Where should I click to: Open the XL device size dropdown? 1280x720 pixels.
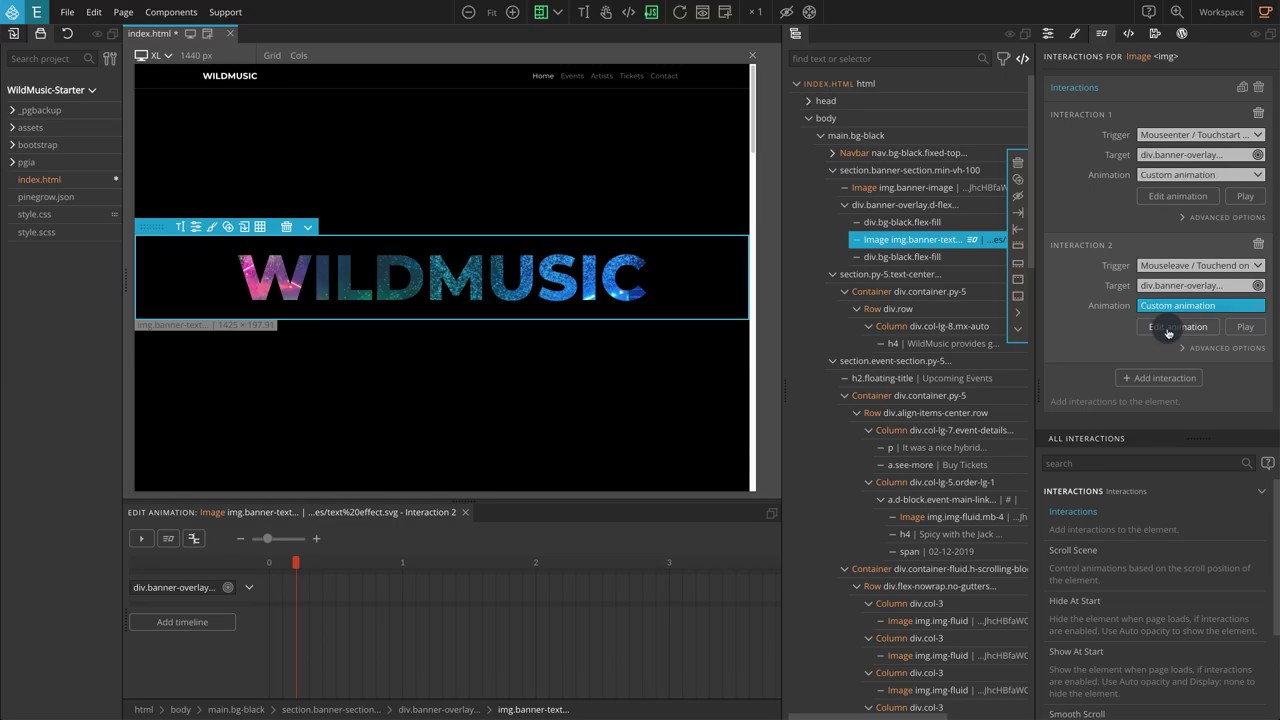click(x=154, y=56)
